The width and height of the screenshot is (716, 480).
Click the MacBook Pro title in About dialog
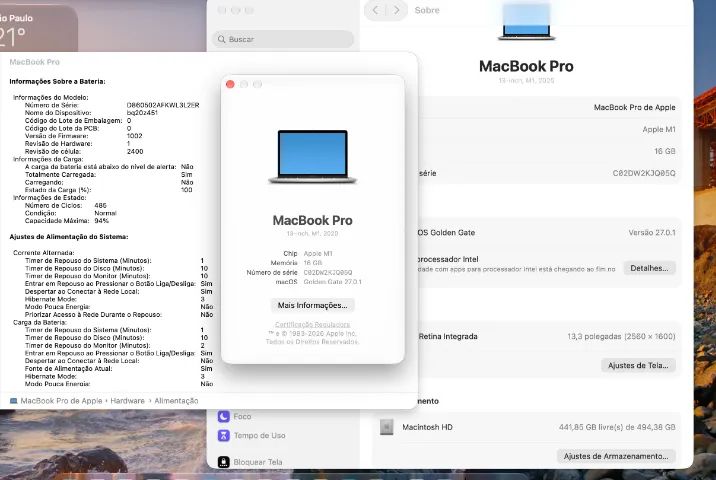pos(313,221)
